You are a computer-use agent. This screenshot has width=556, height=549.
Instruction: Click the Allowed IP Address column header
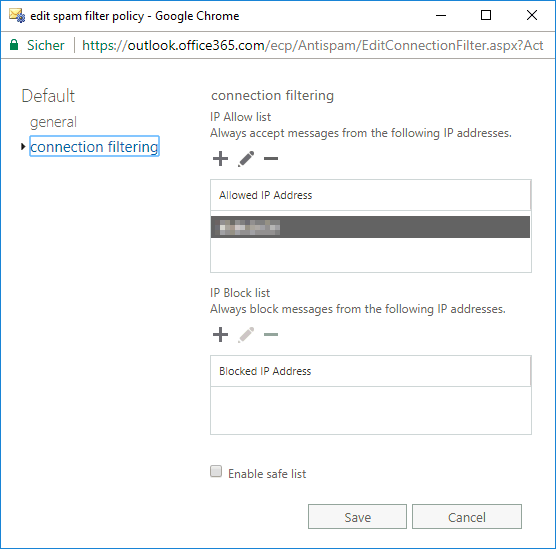click(370, 195)
